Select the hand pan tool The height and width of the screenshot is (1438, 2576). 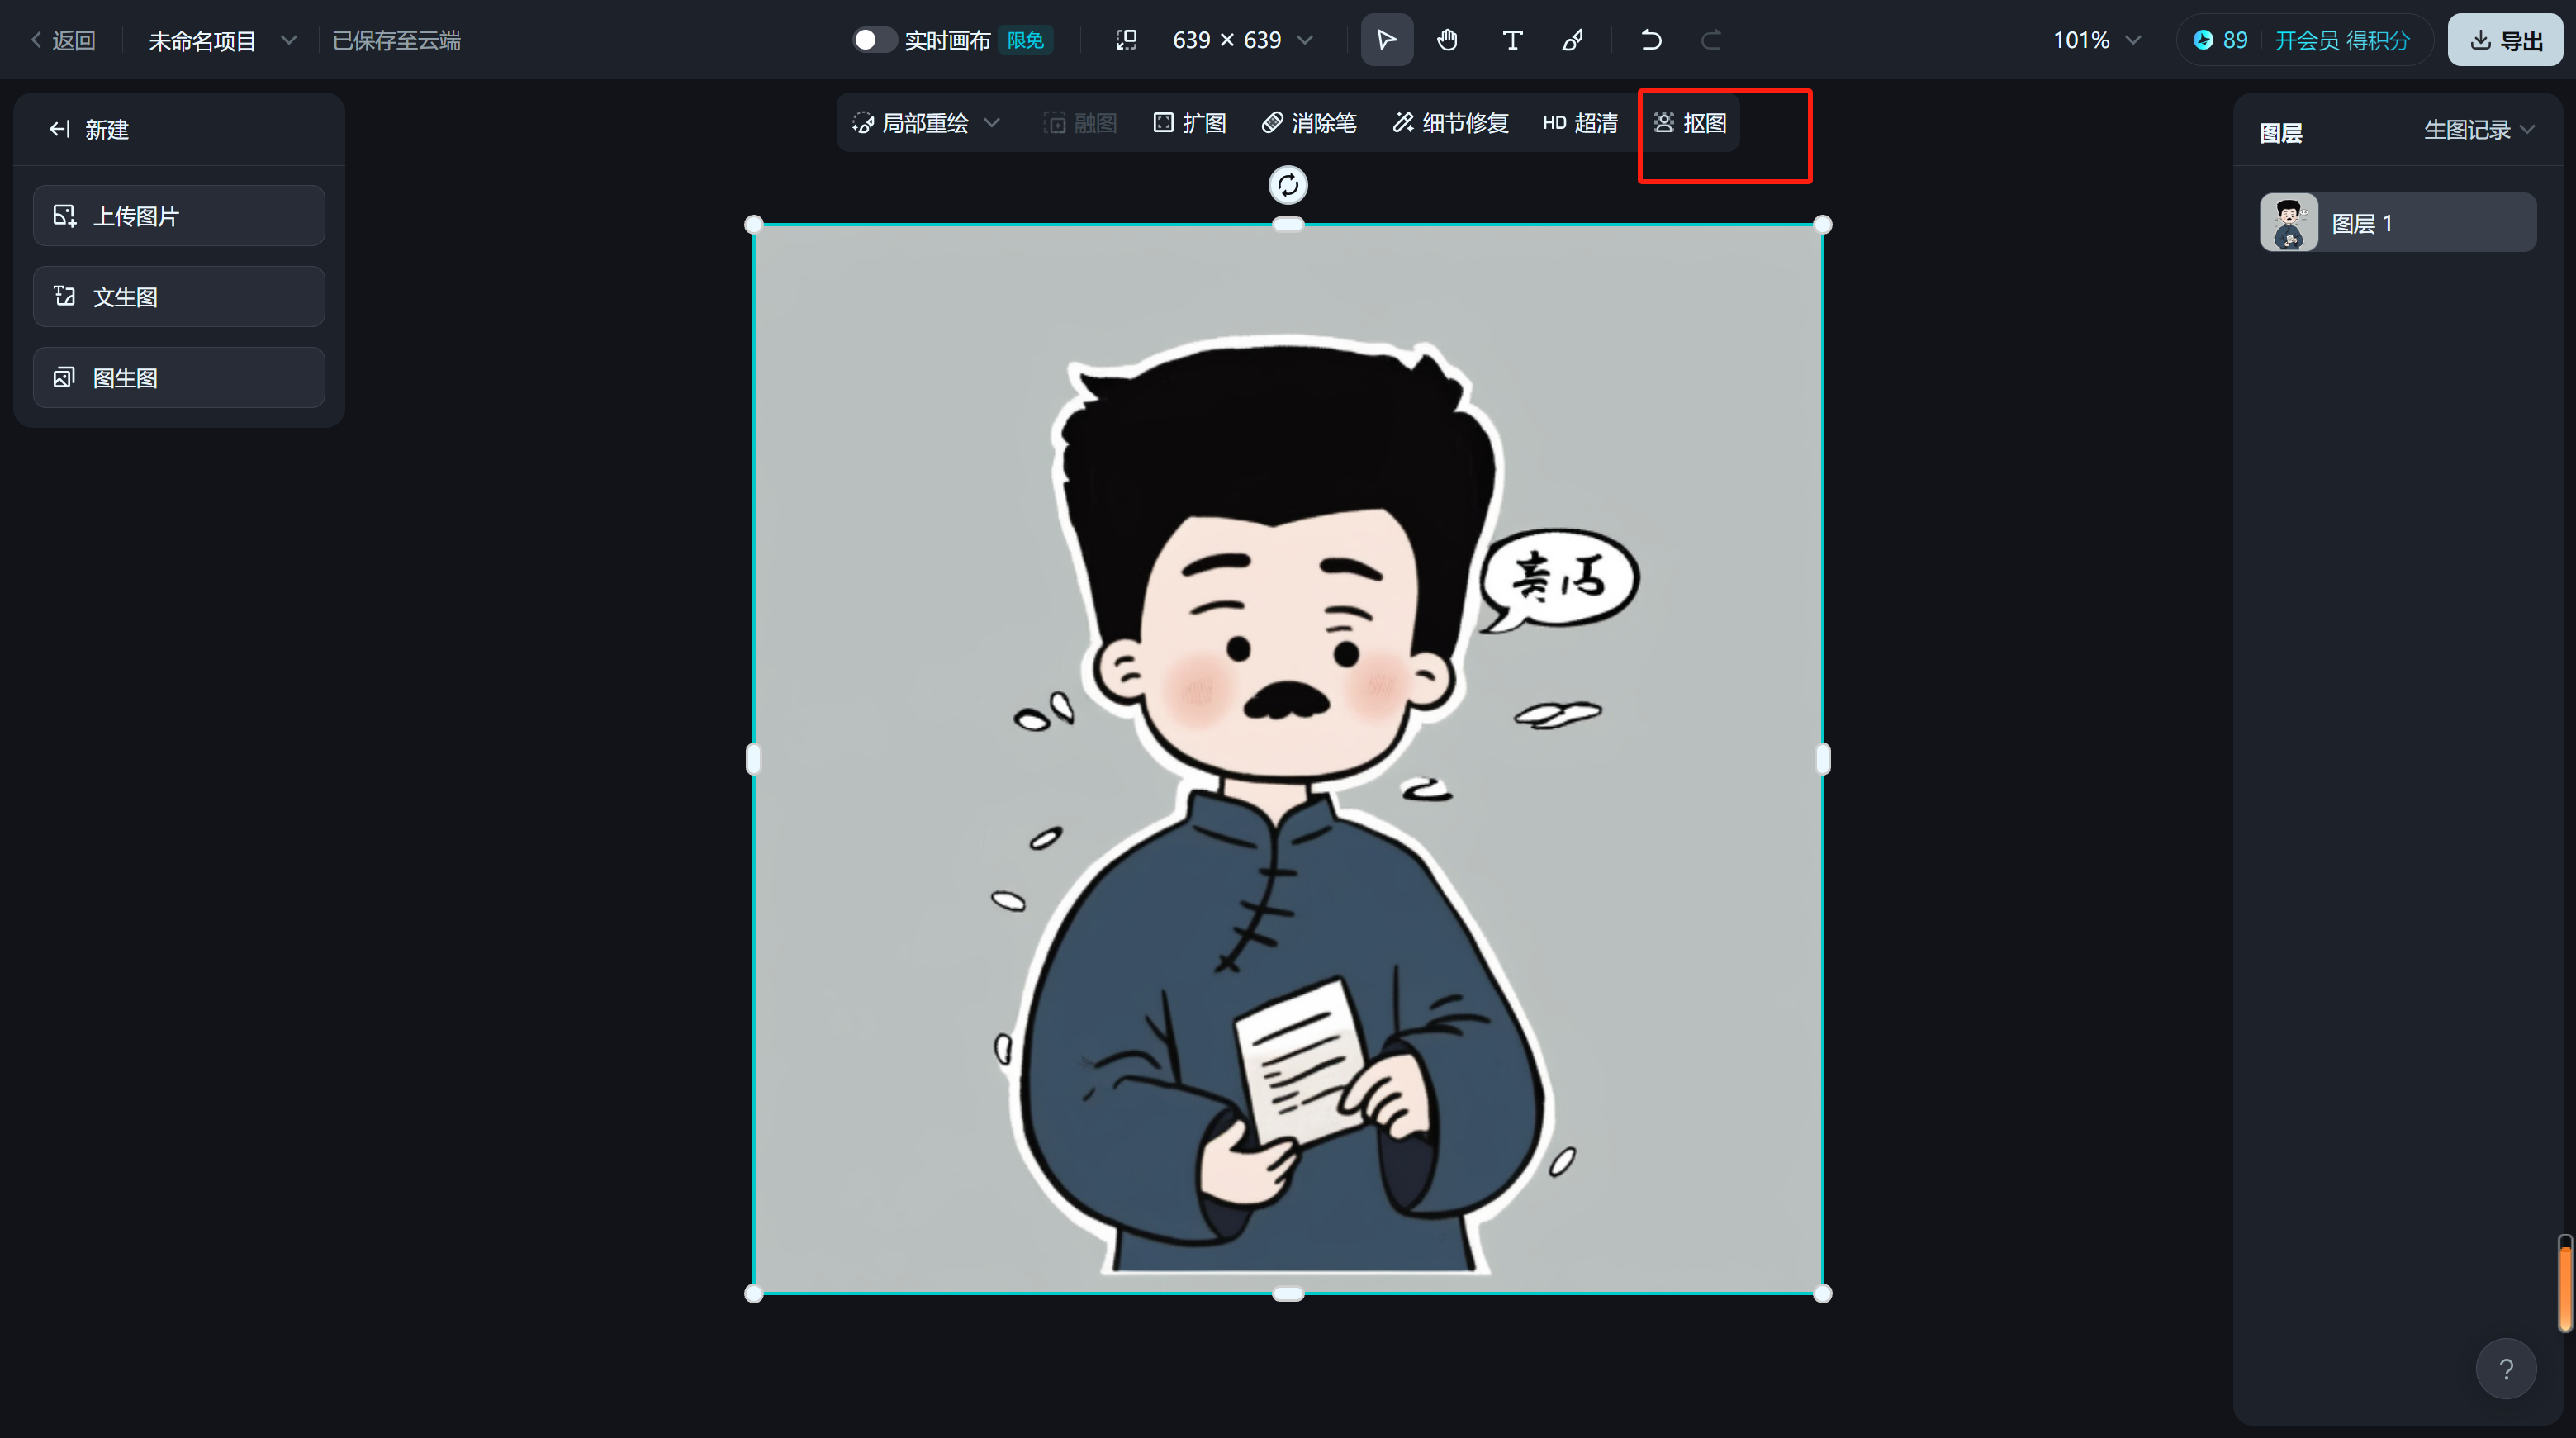click(1447, 40)
